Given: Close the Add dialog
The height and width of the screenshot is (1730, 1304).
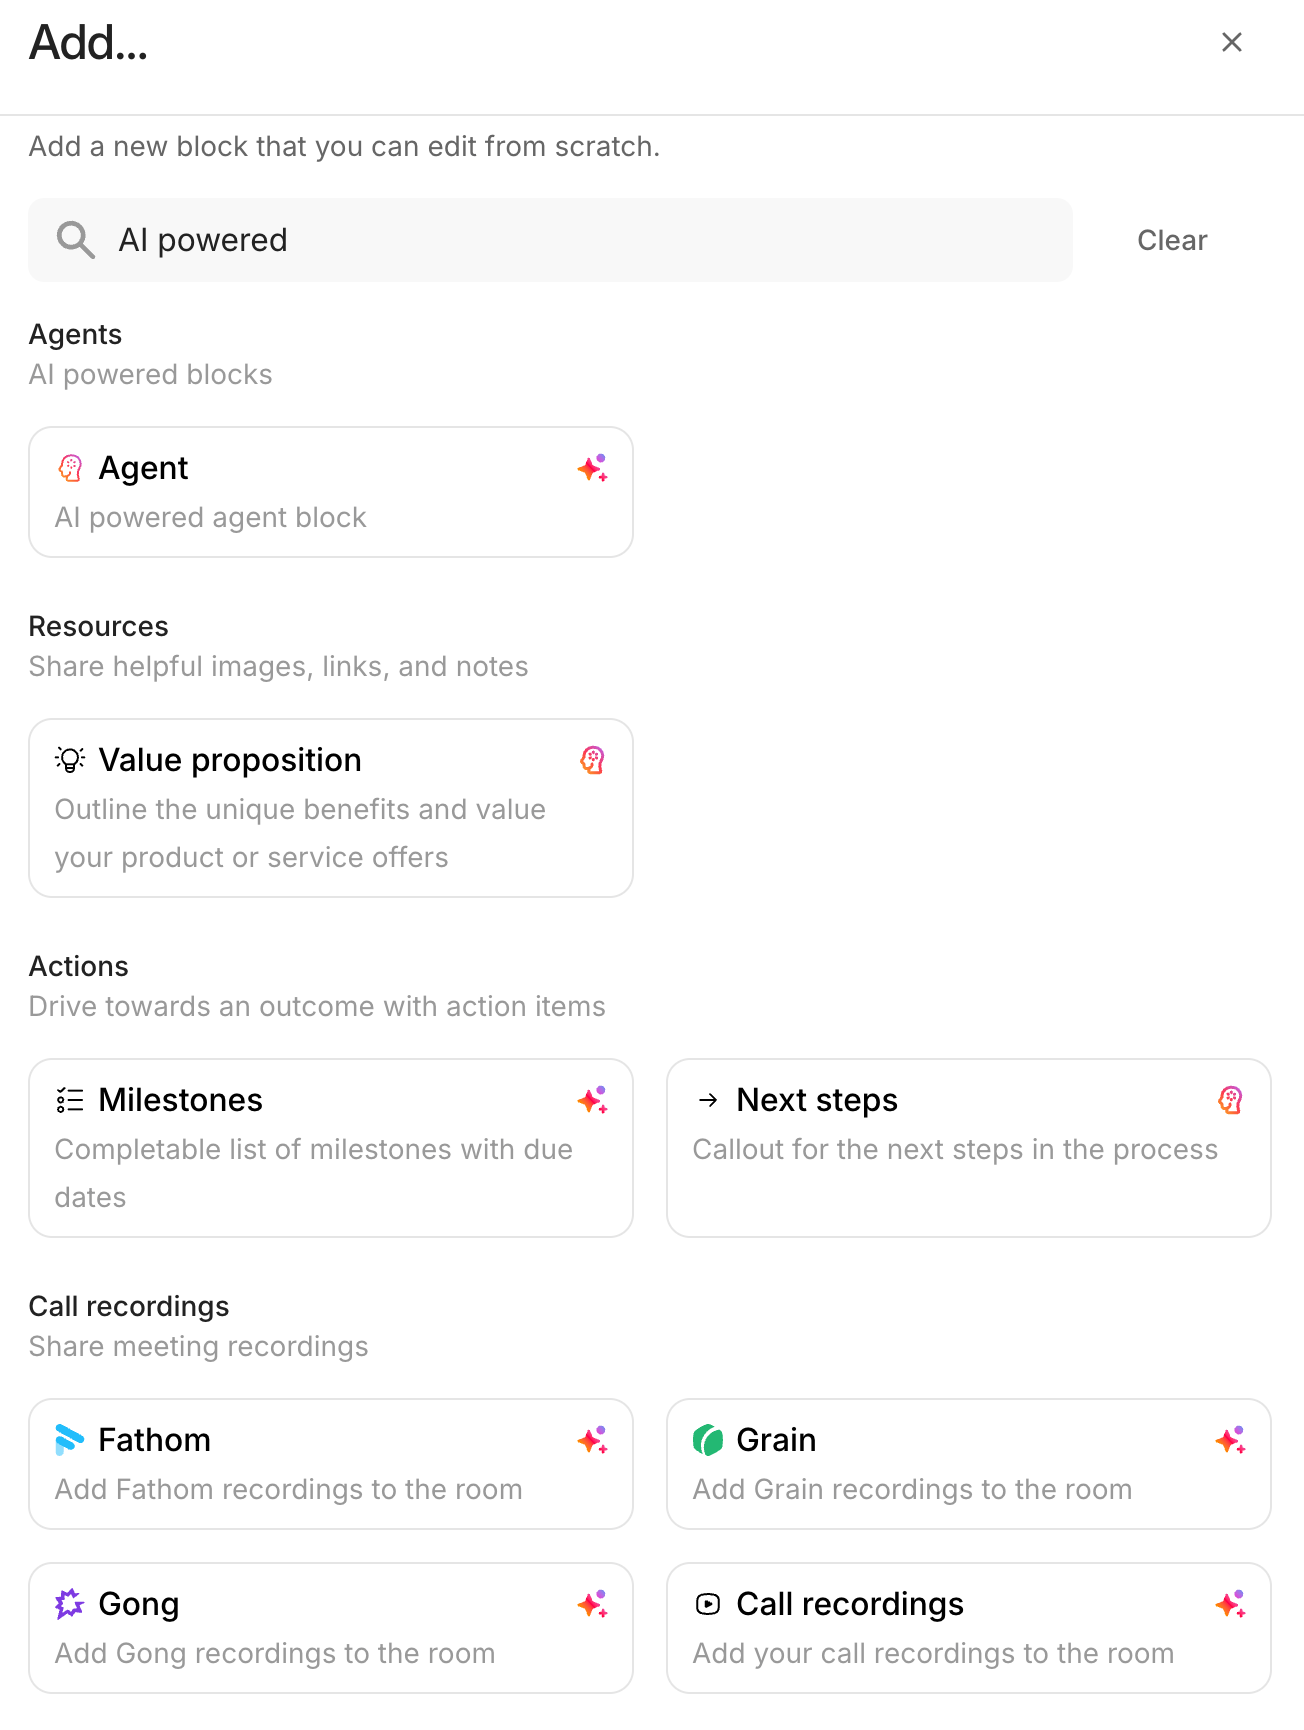Looking at the screenshot, I should 1232,42.
